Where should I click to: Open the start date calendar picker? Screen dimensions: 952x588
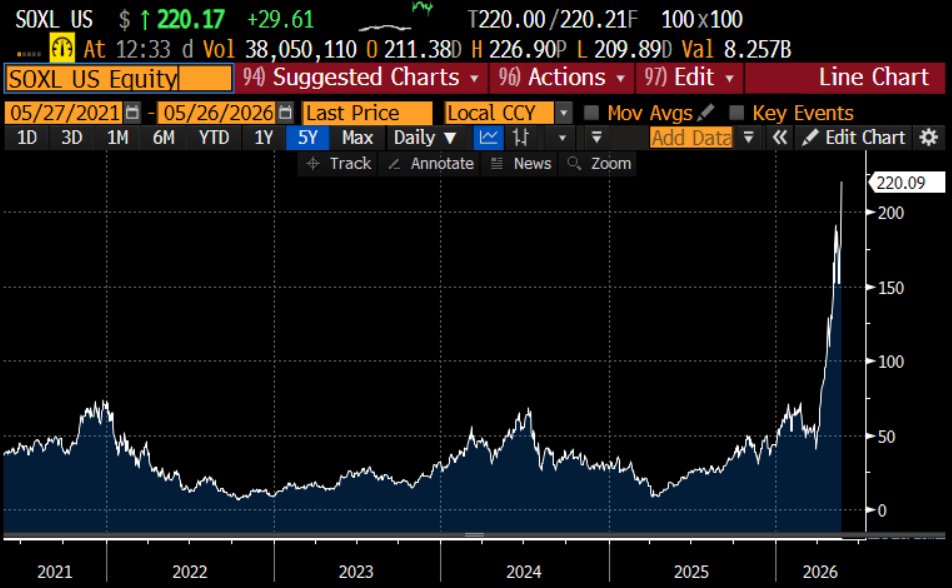[x=132, y=112]
